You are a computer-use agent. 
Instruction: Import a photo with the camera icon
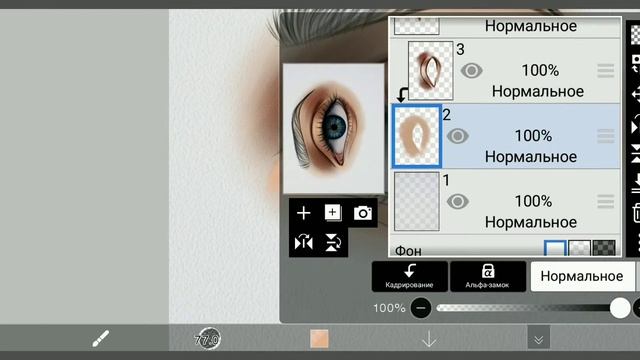click(362, 213)
